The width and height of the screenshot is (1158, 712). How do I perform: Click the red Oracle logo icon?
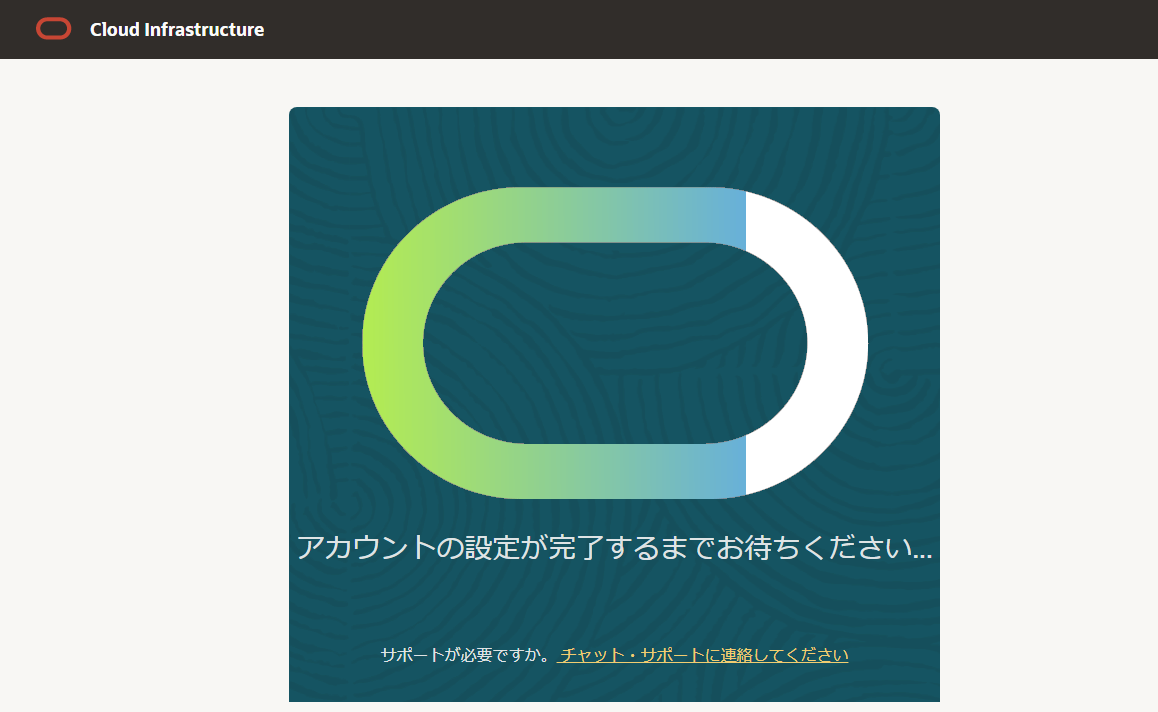54,29
